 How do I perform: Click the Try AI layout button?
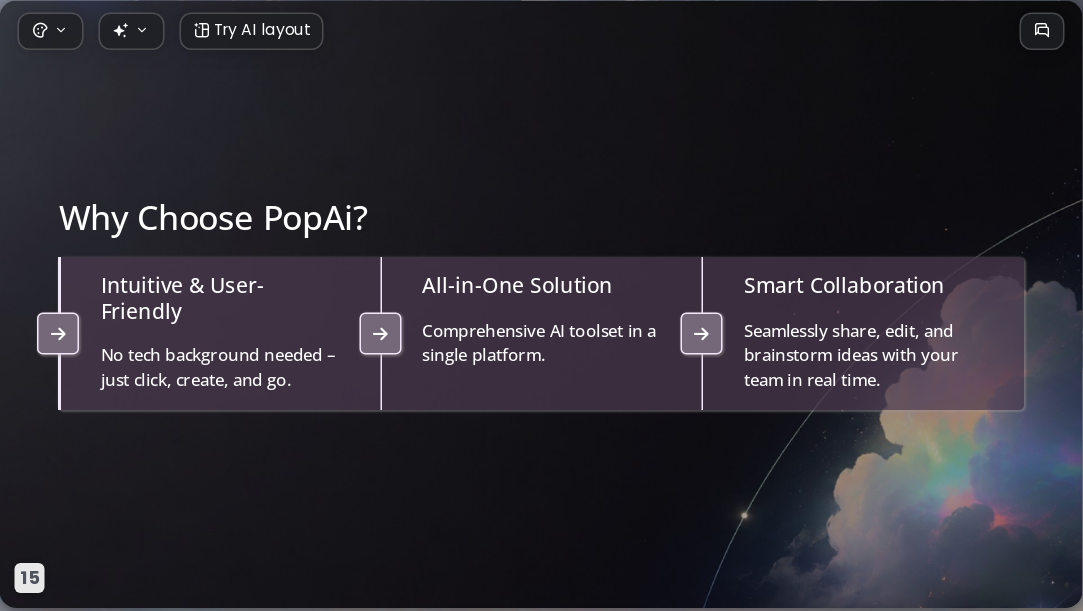tap(251, 31)
